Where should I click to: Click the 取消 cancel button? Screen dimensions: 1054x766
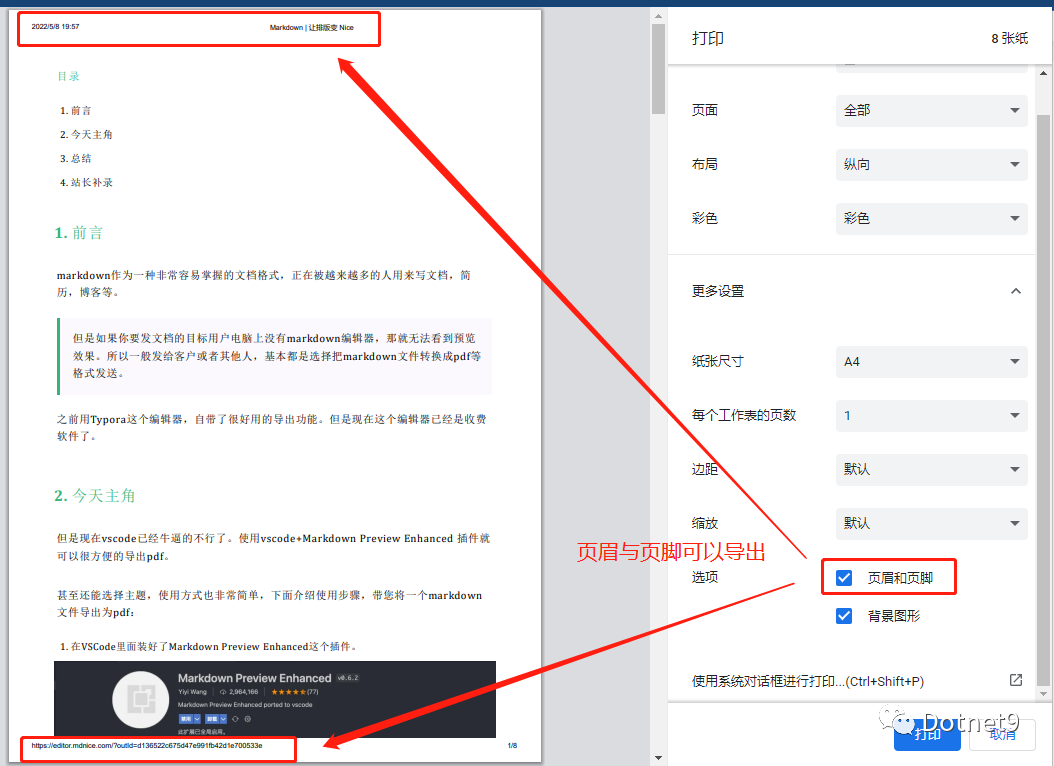(1002, 734)
